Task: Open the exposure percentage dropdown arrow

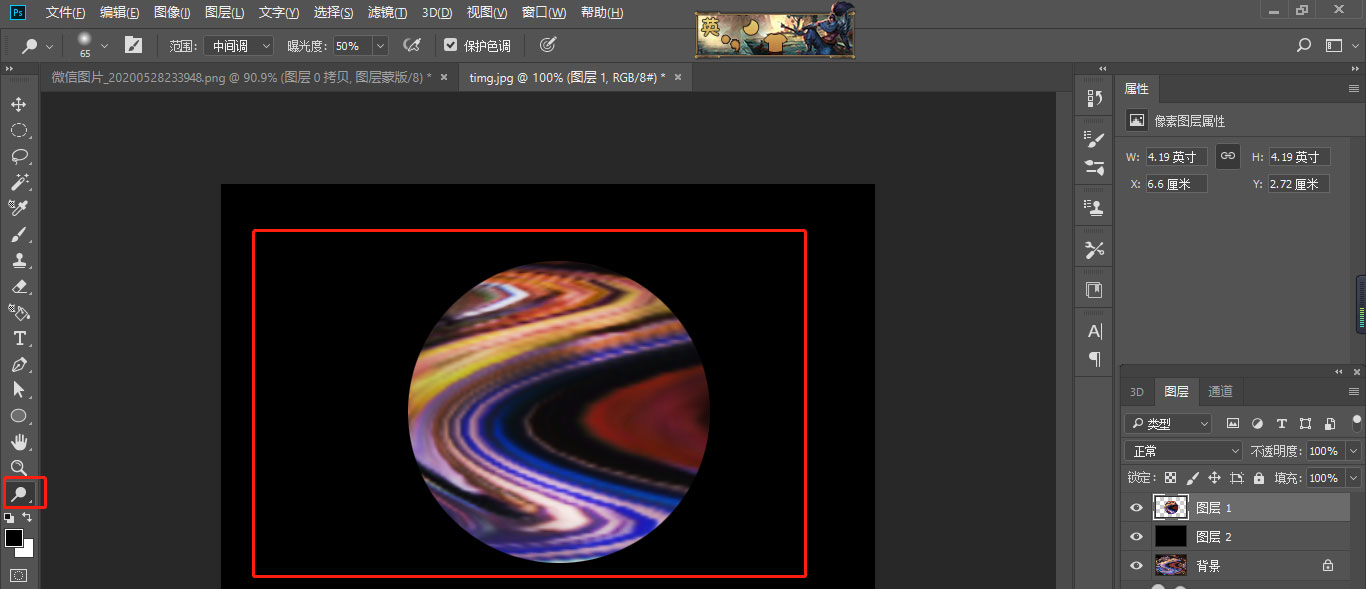Action: 380,45
